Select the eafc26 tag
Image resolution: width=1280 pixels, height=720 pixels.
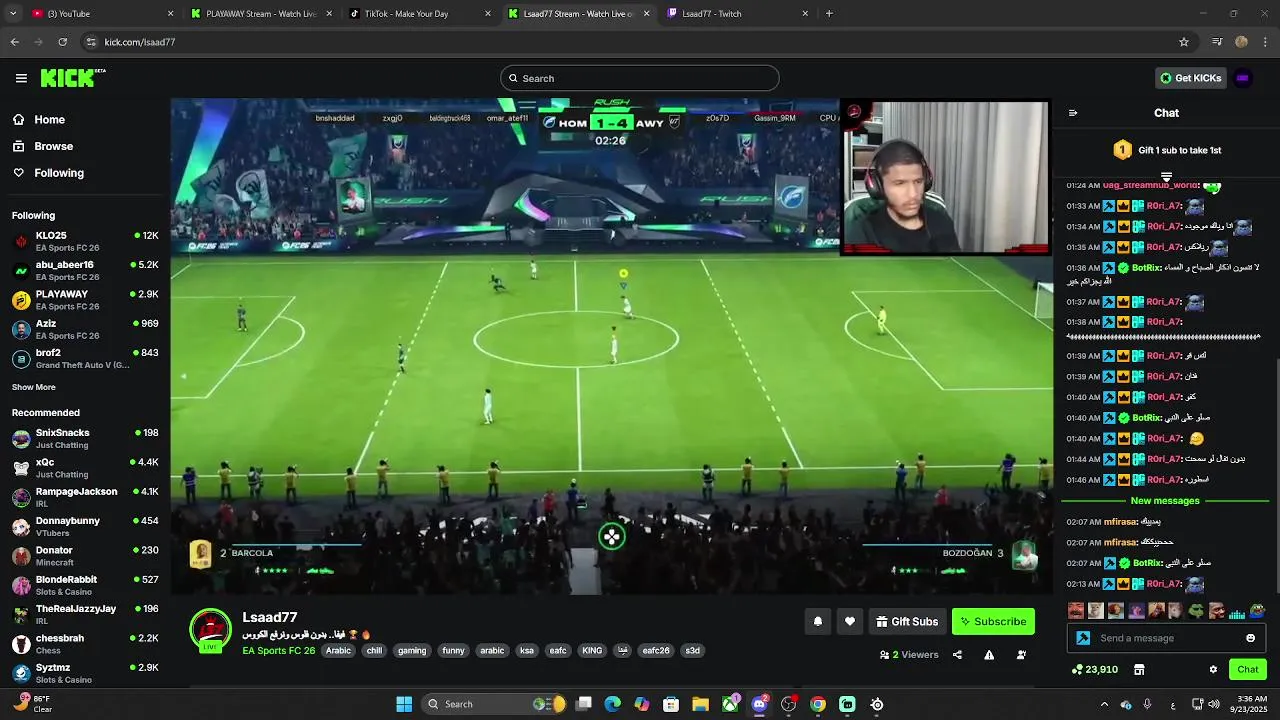[656, 650]
